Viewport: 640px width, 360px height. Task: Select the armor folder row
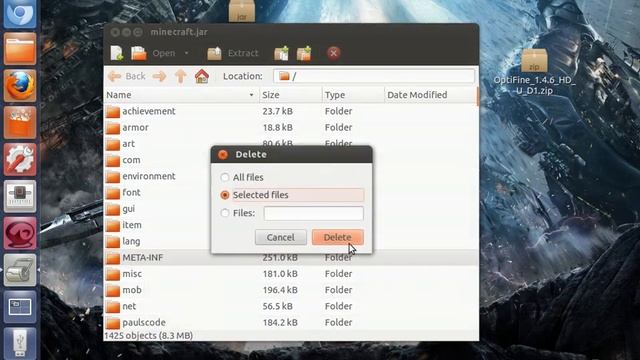coord(291,127)
